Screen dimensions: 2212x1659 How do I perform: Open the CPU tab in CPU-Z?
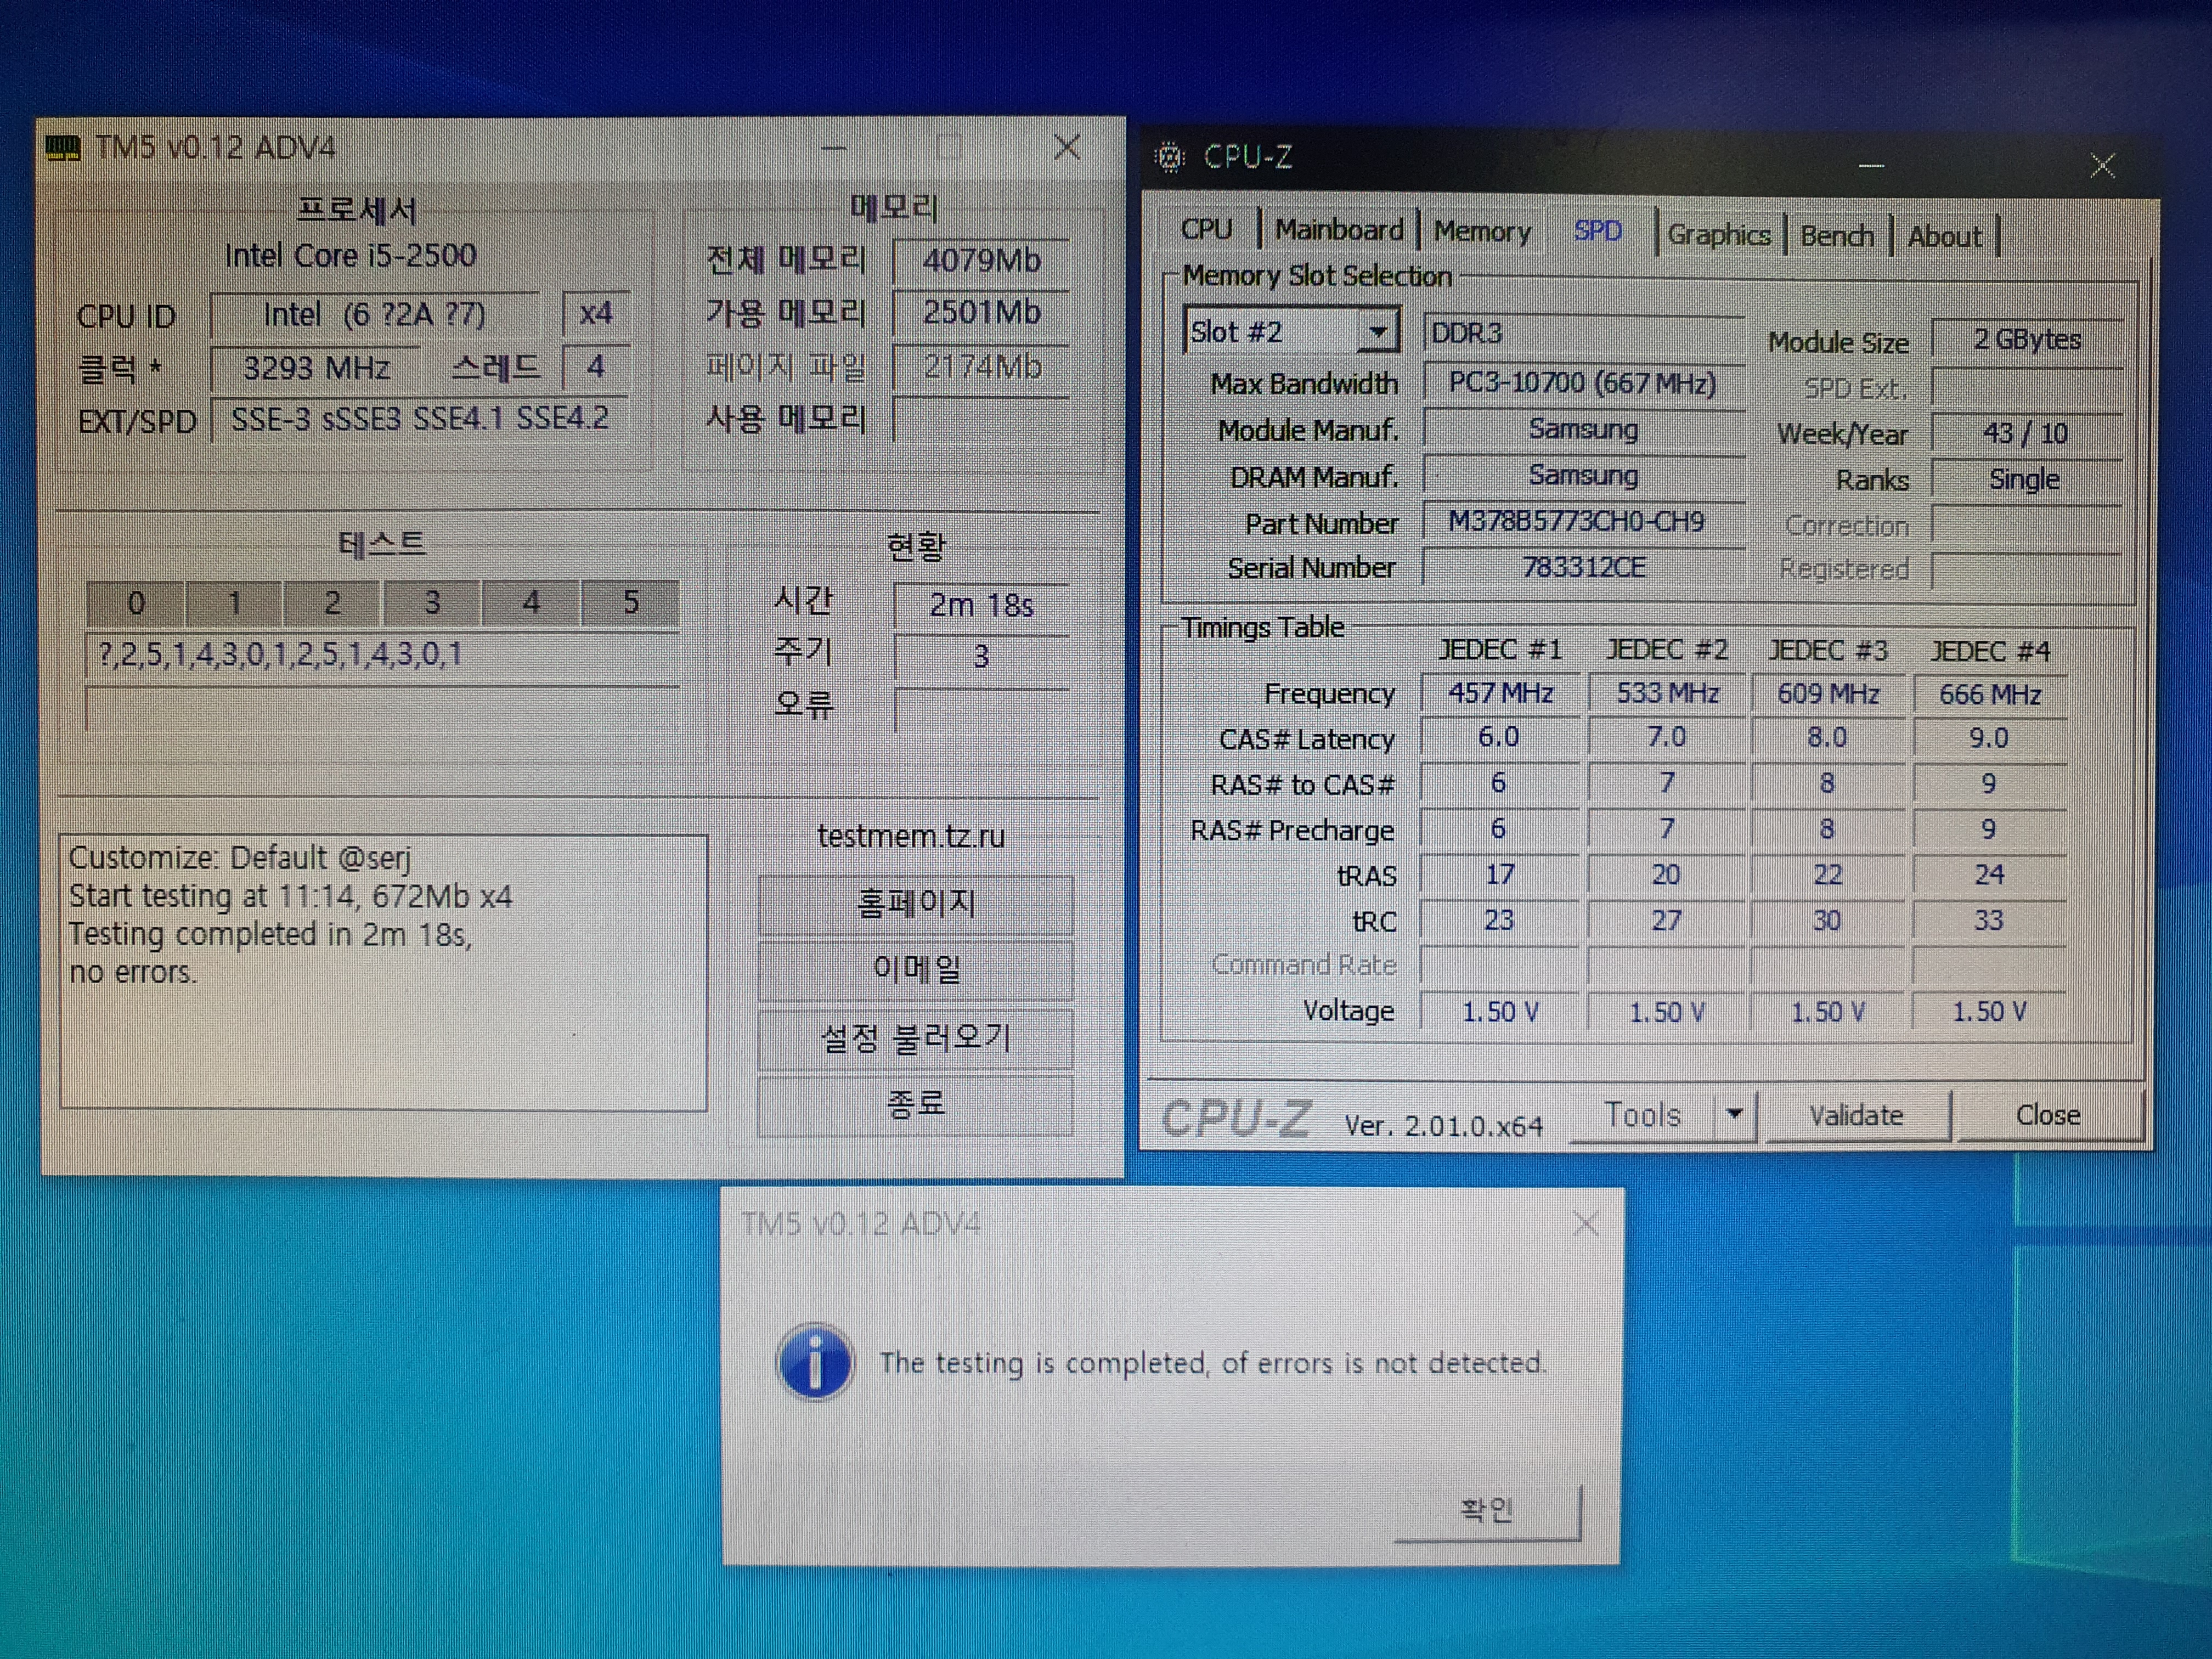(x=1206, y=230)
